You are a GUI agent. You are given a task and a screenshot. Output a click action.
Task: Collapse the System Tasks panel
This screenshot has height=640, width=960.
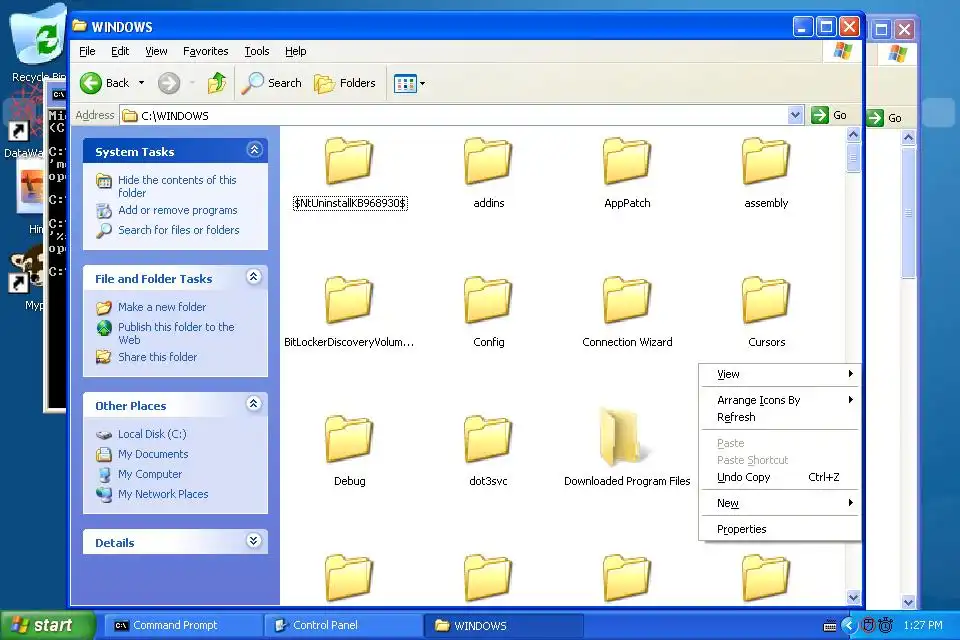(x=255, y=150)
